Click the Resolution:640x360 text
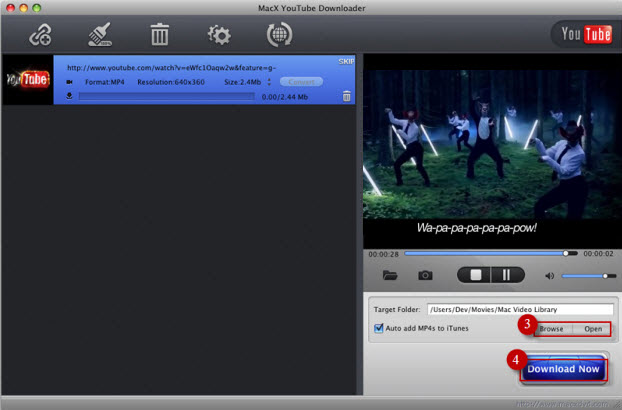This screenshot has height=410, width=622. pos(171,82)
